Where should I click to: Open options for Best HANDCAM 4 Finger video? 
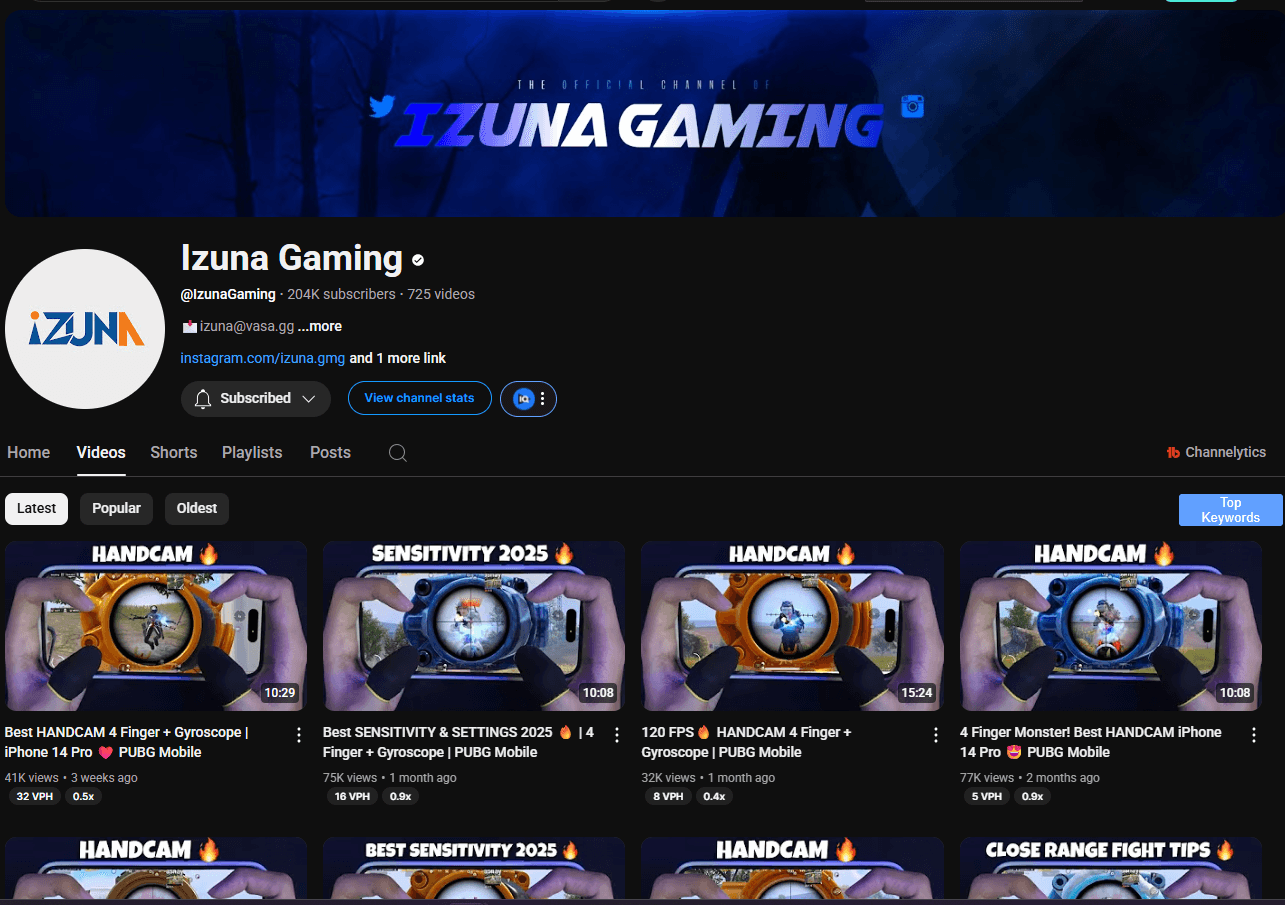(x=298, y=735)
